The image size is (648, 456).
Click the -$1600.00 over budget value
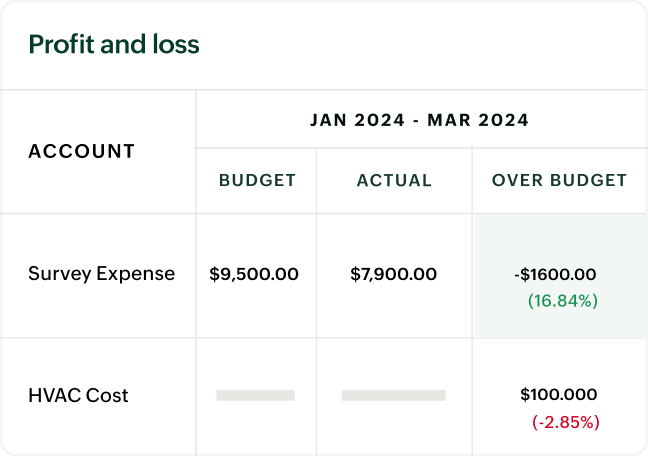(x=554, y=274)
